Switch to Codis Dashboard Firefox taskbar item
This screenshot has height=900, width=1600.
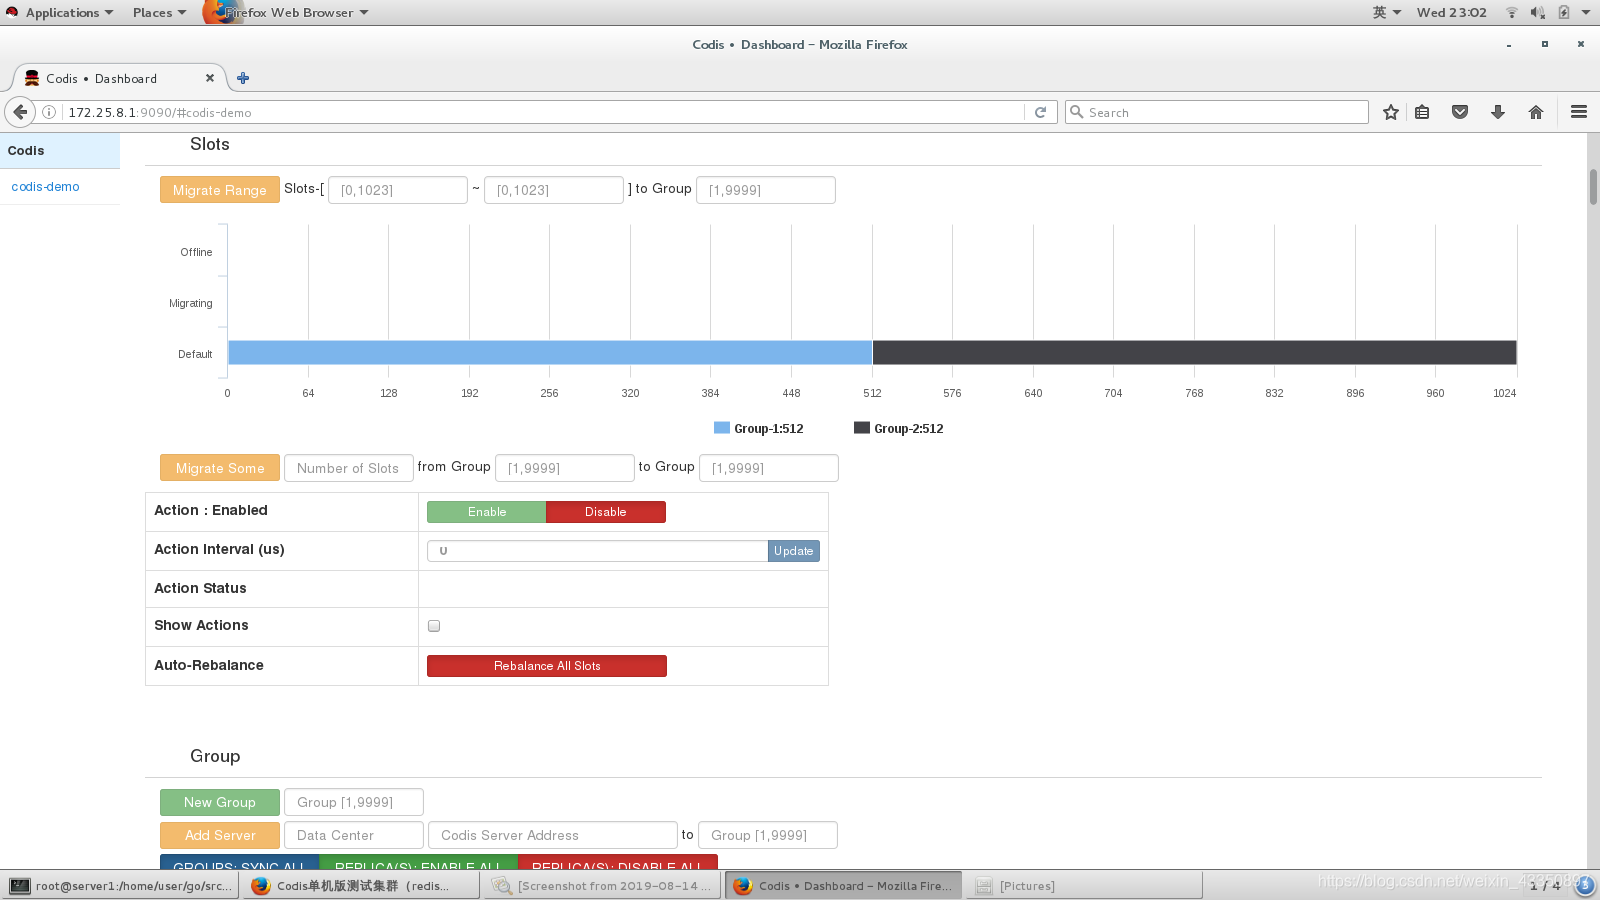tap(844, 885)
